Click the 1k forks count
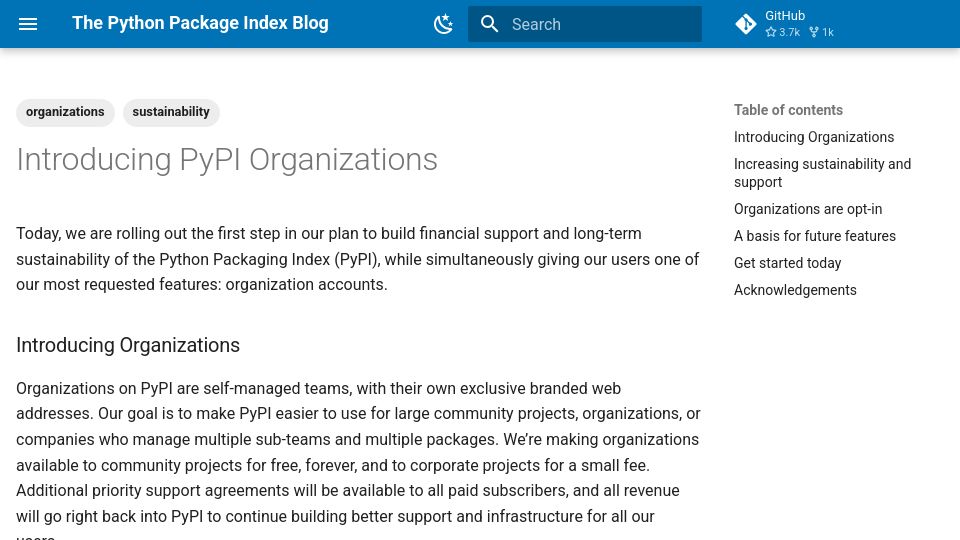The width and height of the screenshot is (960, 540). [822, 32]
